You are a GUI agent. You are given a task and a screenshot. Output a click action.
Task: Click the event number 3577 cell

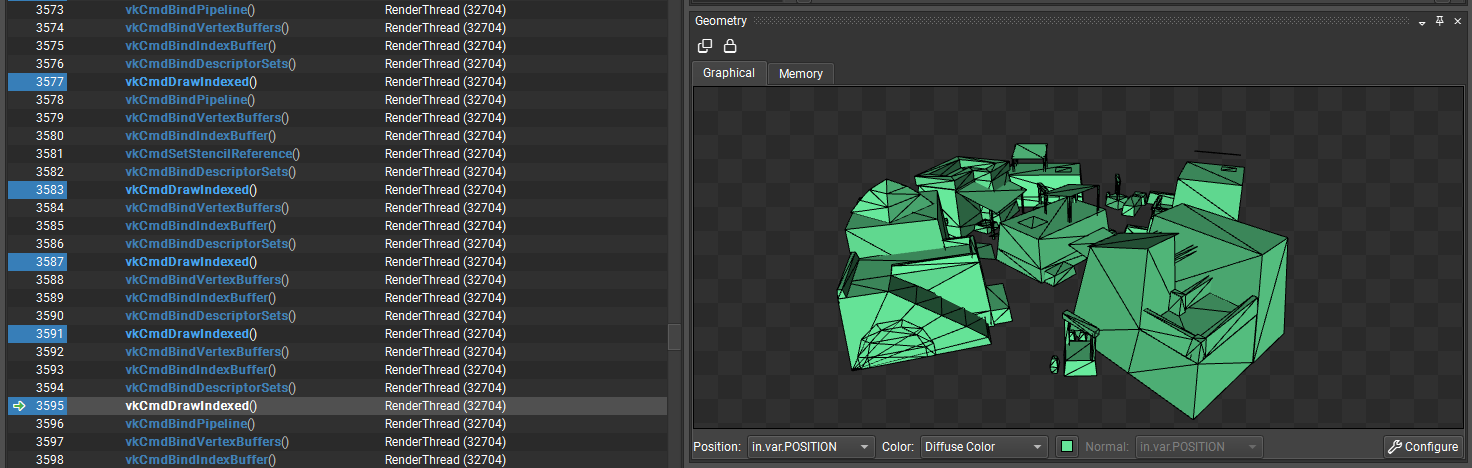(38, 82)
